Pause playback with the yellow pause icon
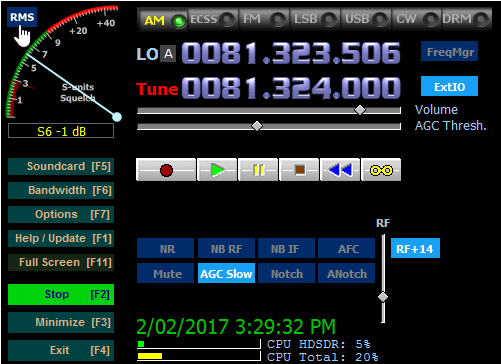The image size is (501, 364). tap(258, 170)
